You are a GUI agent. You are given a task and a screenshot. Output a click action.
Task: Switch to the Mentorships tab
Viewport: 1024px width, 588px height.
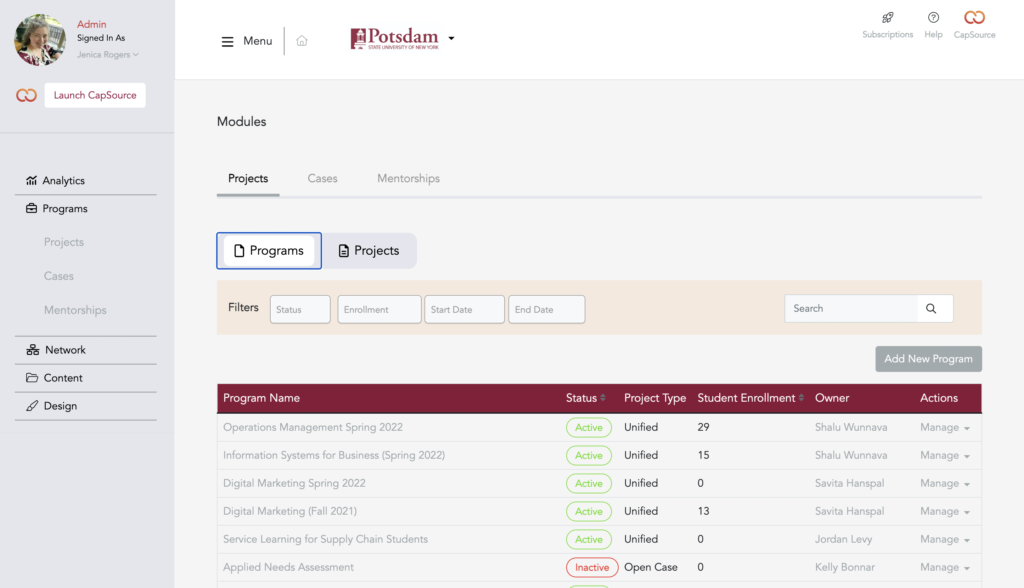click(x=408, y=178)
